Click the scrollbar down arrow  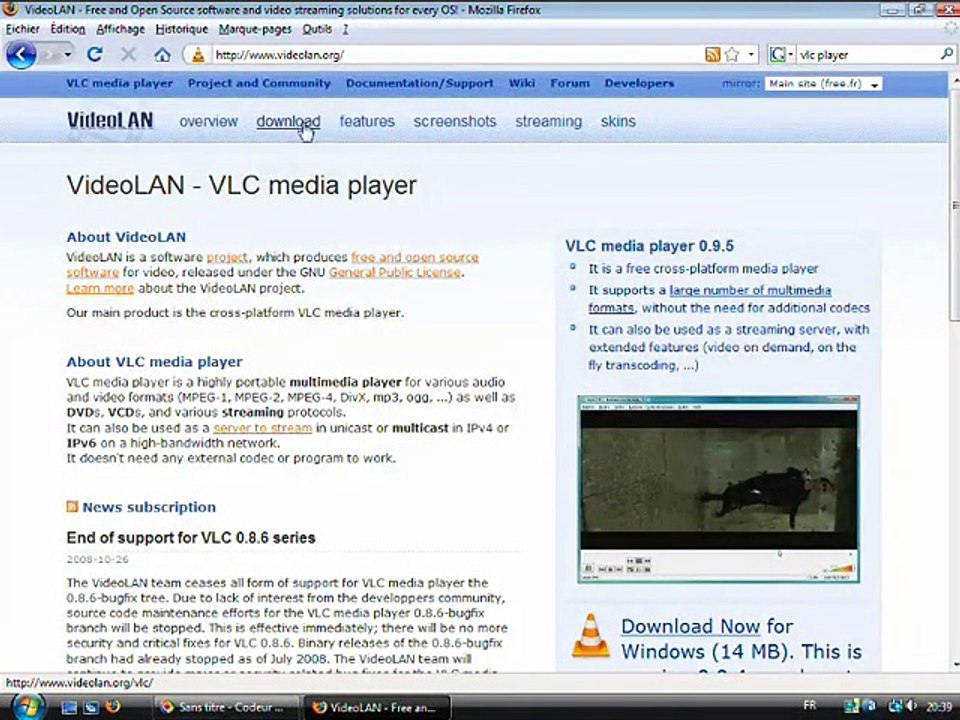954,665
